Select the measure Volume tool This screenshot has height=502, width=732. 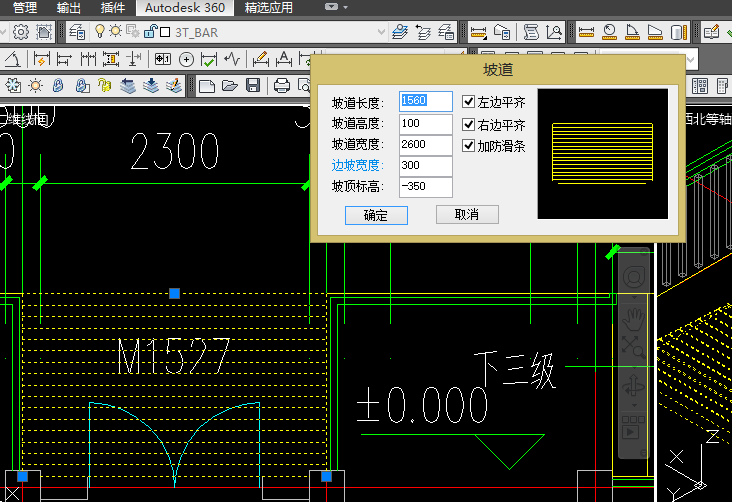[678, 32]
